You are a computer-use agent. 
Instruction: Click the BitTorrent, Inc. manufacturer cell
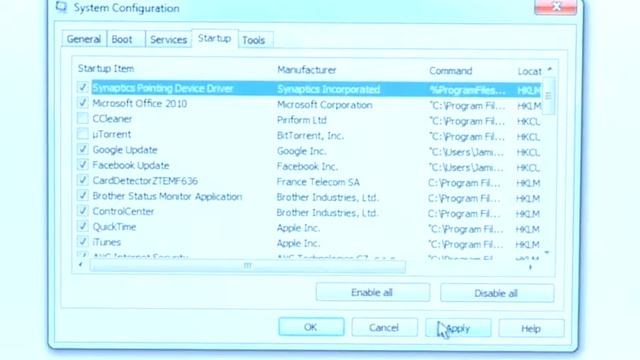pyautogui.click(x=310, y=136)
